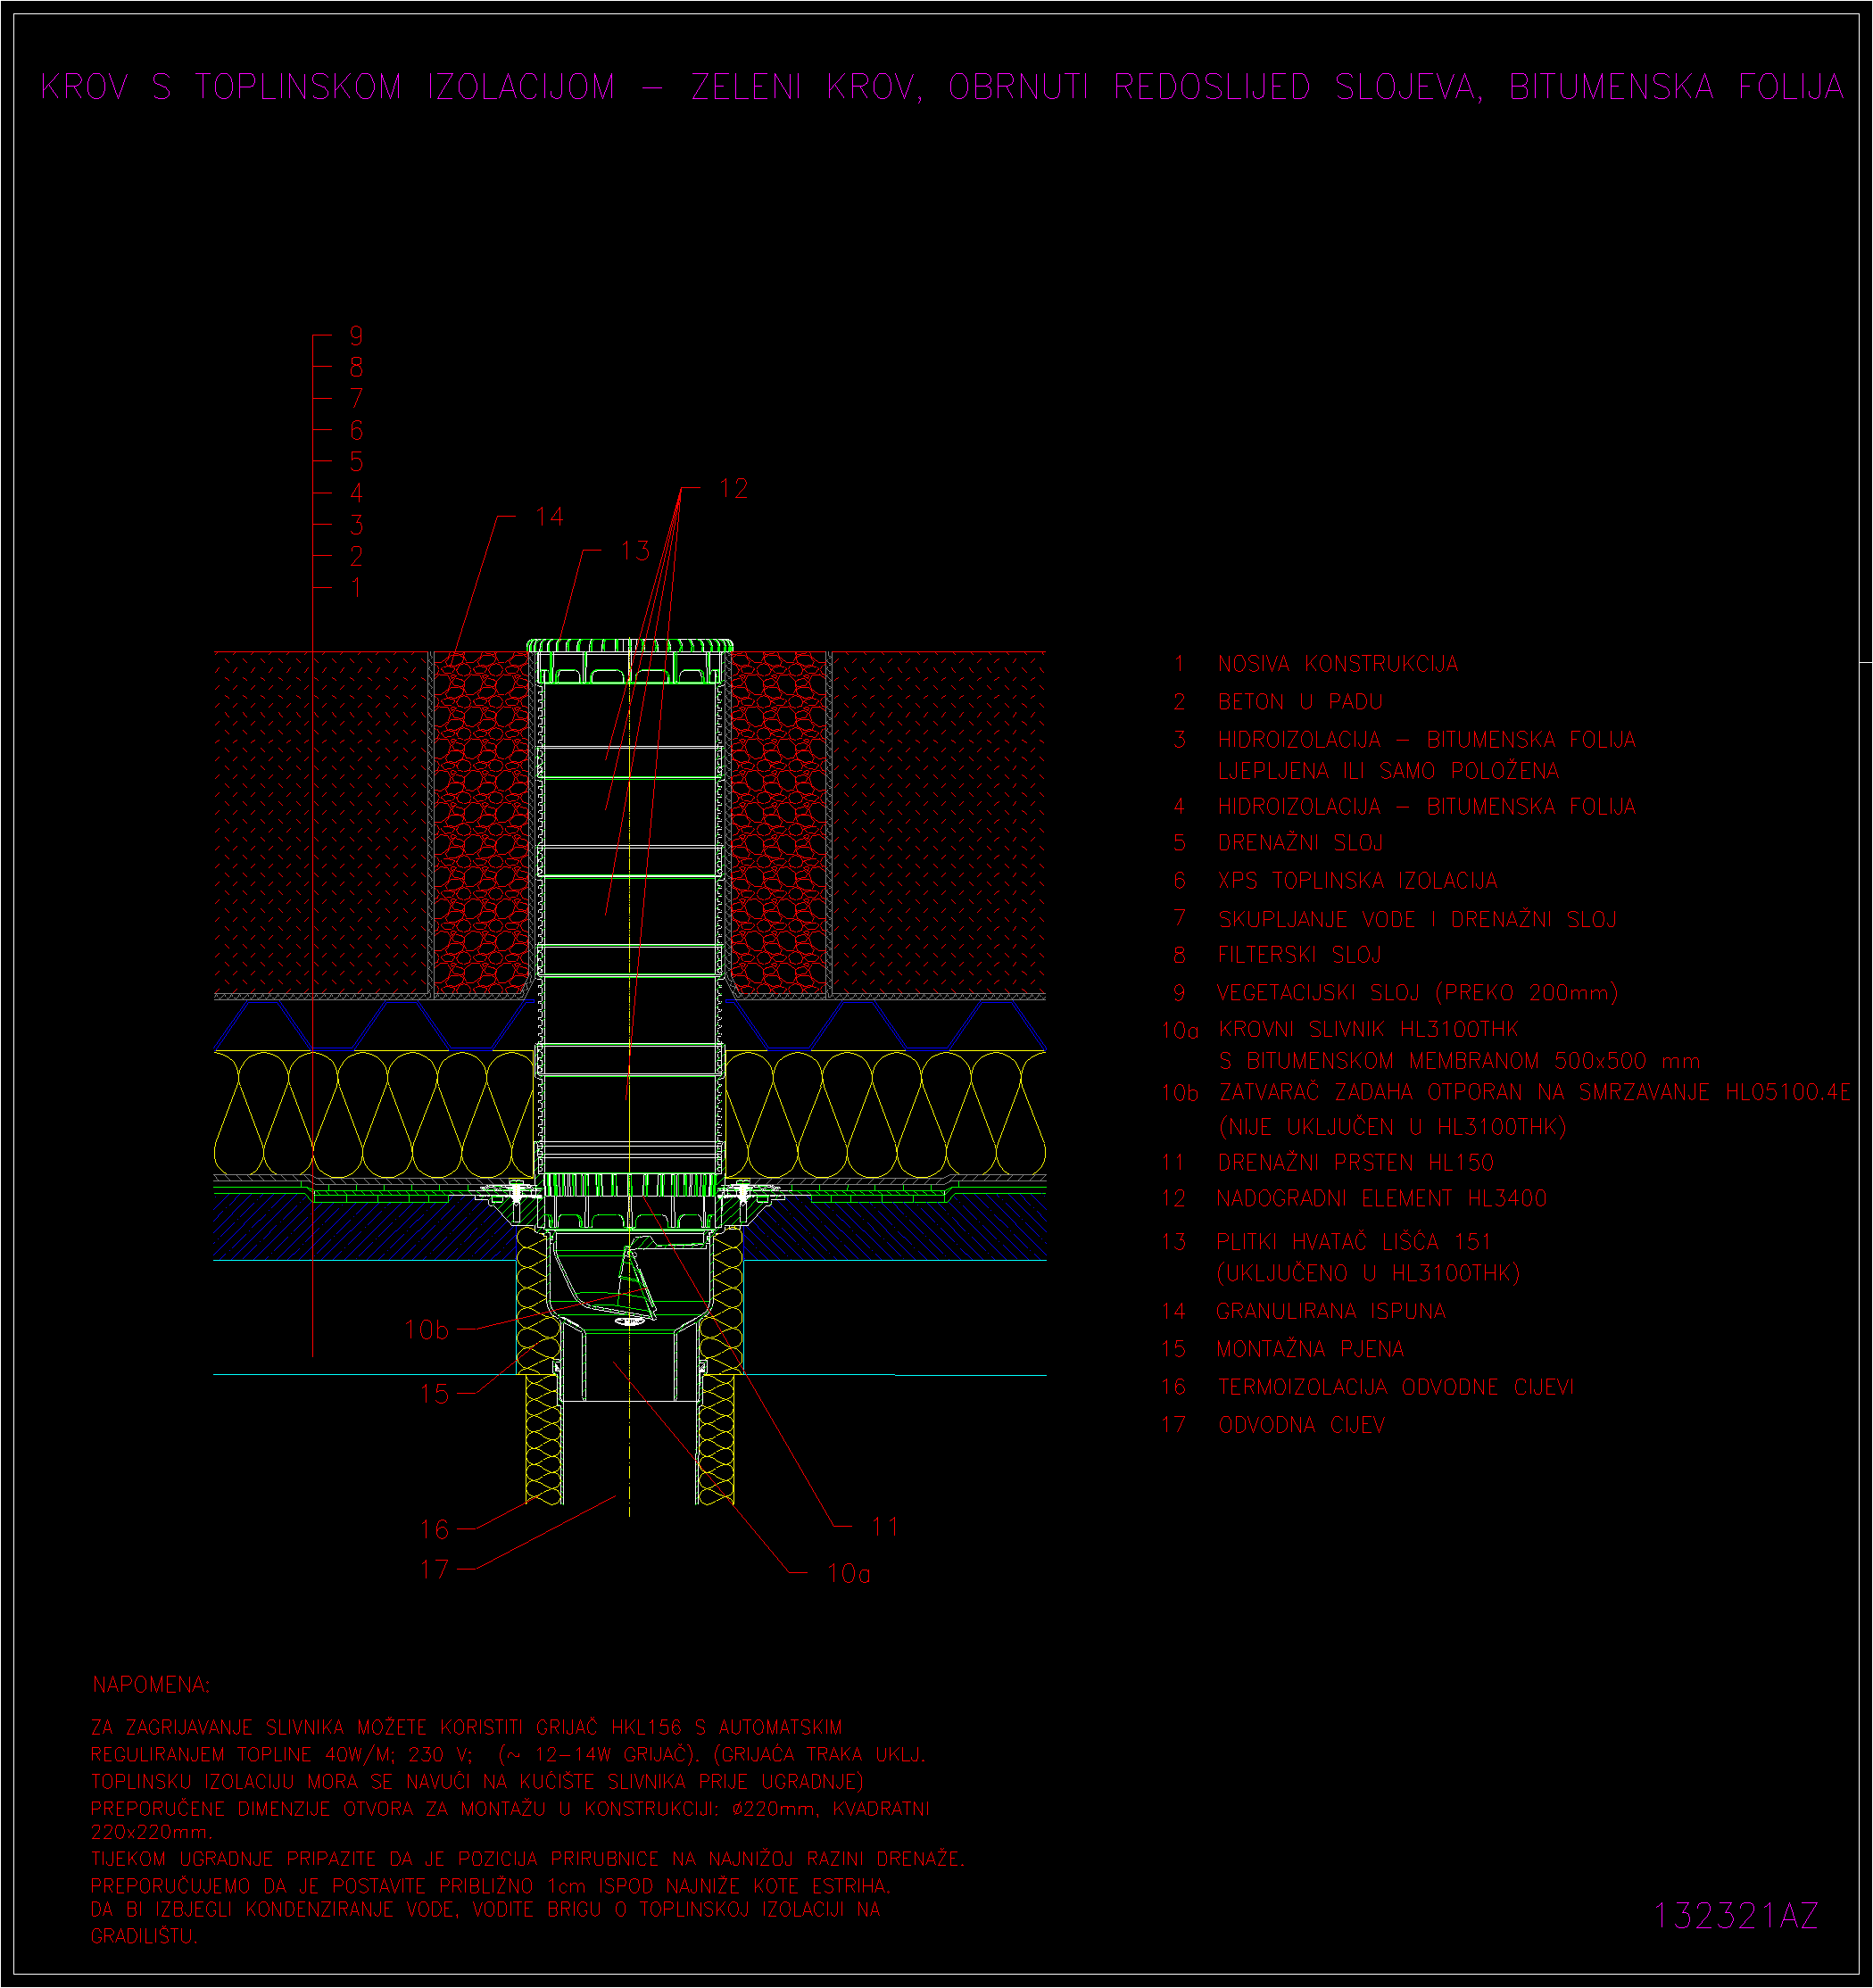Click the final note word 'GRADILIŠTU.'
The width and height of the screenshot is (1873, 1988).
144,1936
